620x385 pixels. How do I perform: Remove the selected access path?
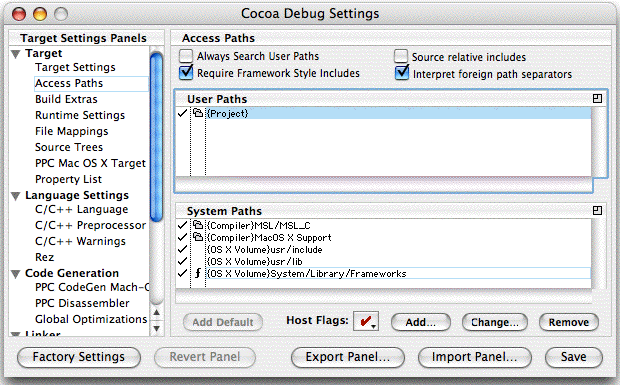[569, 322]
